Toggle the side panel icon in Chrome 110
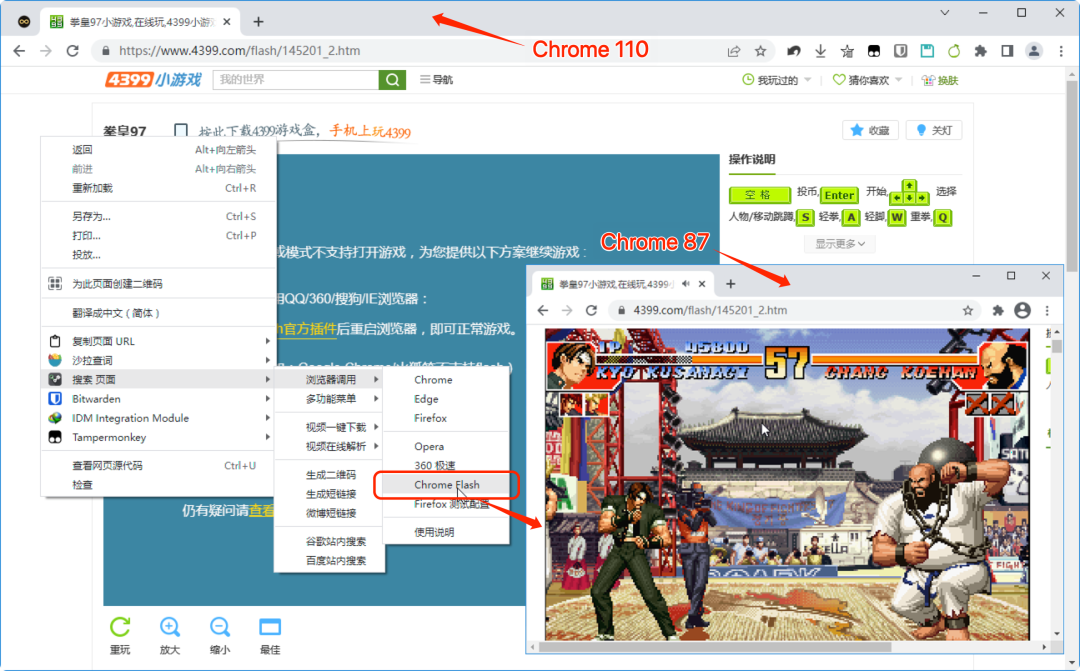 (1007, 51)
